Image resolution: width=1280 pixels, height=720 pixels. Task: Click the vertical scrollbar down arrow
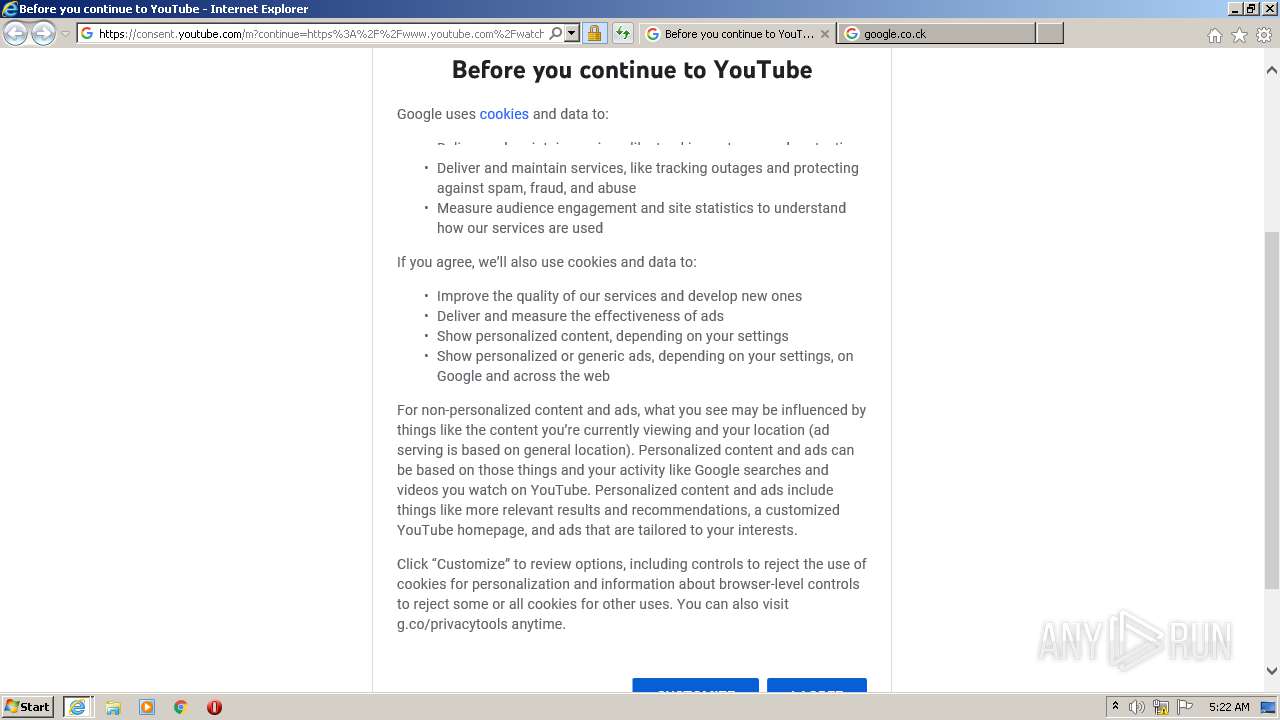1272,671
